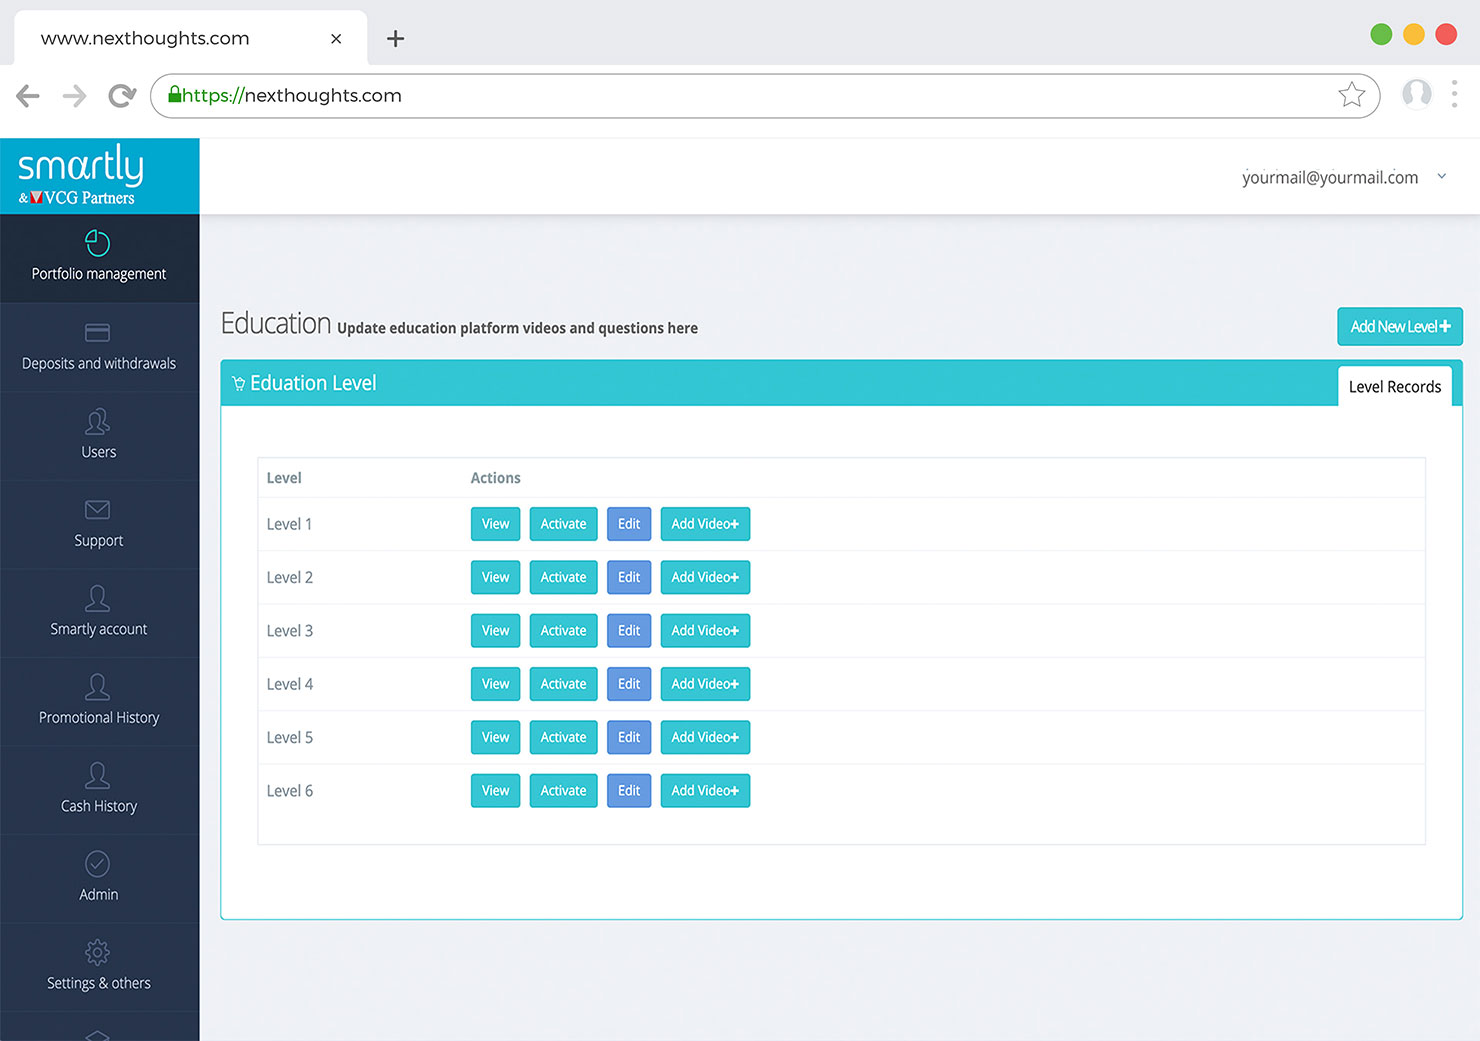
Task: Open the Support envelope icon
Action: 97,510
